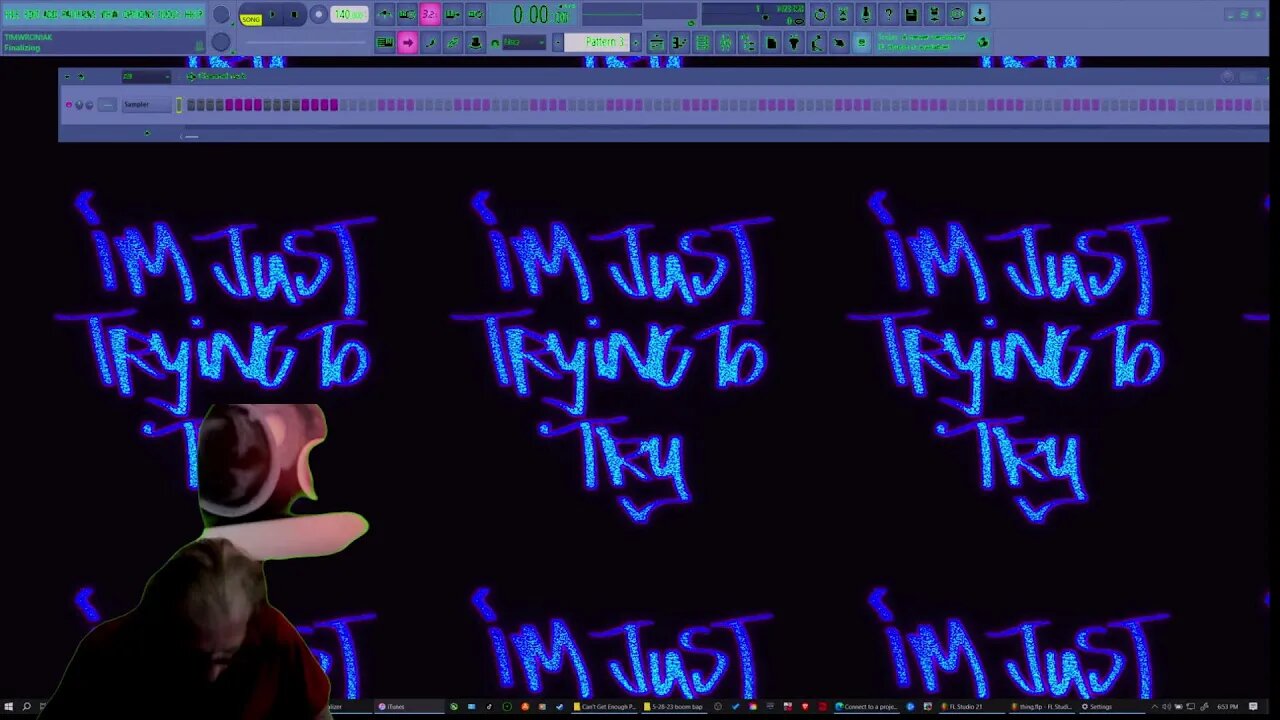Click the scissors audio editor icon
Screen dimensions: 1280x720
click(x=842, y=14)
